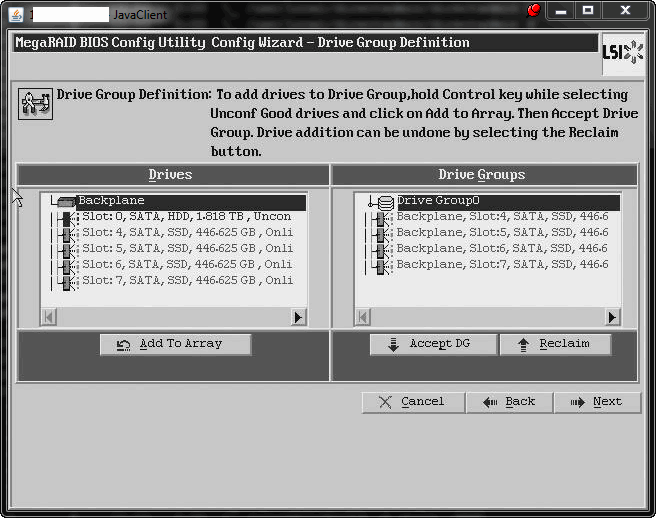The height and width of the screenshot is (518, 656).
Task: Click the Drive Group Definition wizard icon
Action: 35,104
